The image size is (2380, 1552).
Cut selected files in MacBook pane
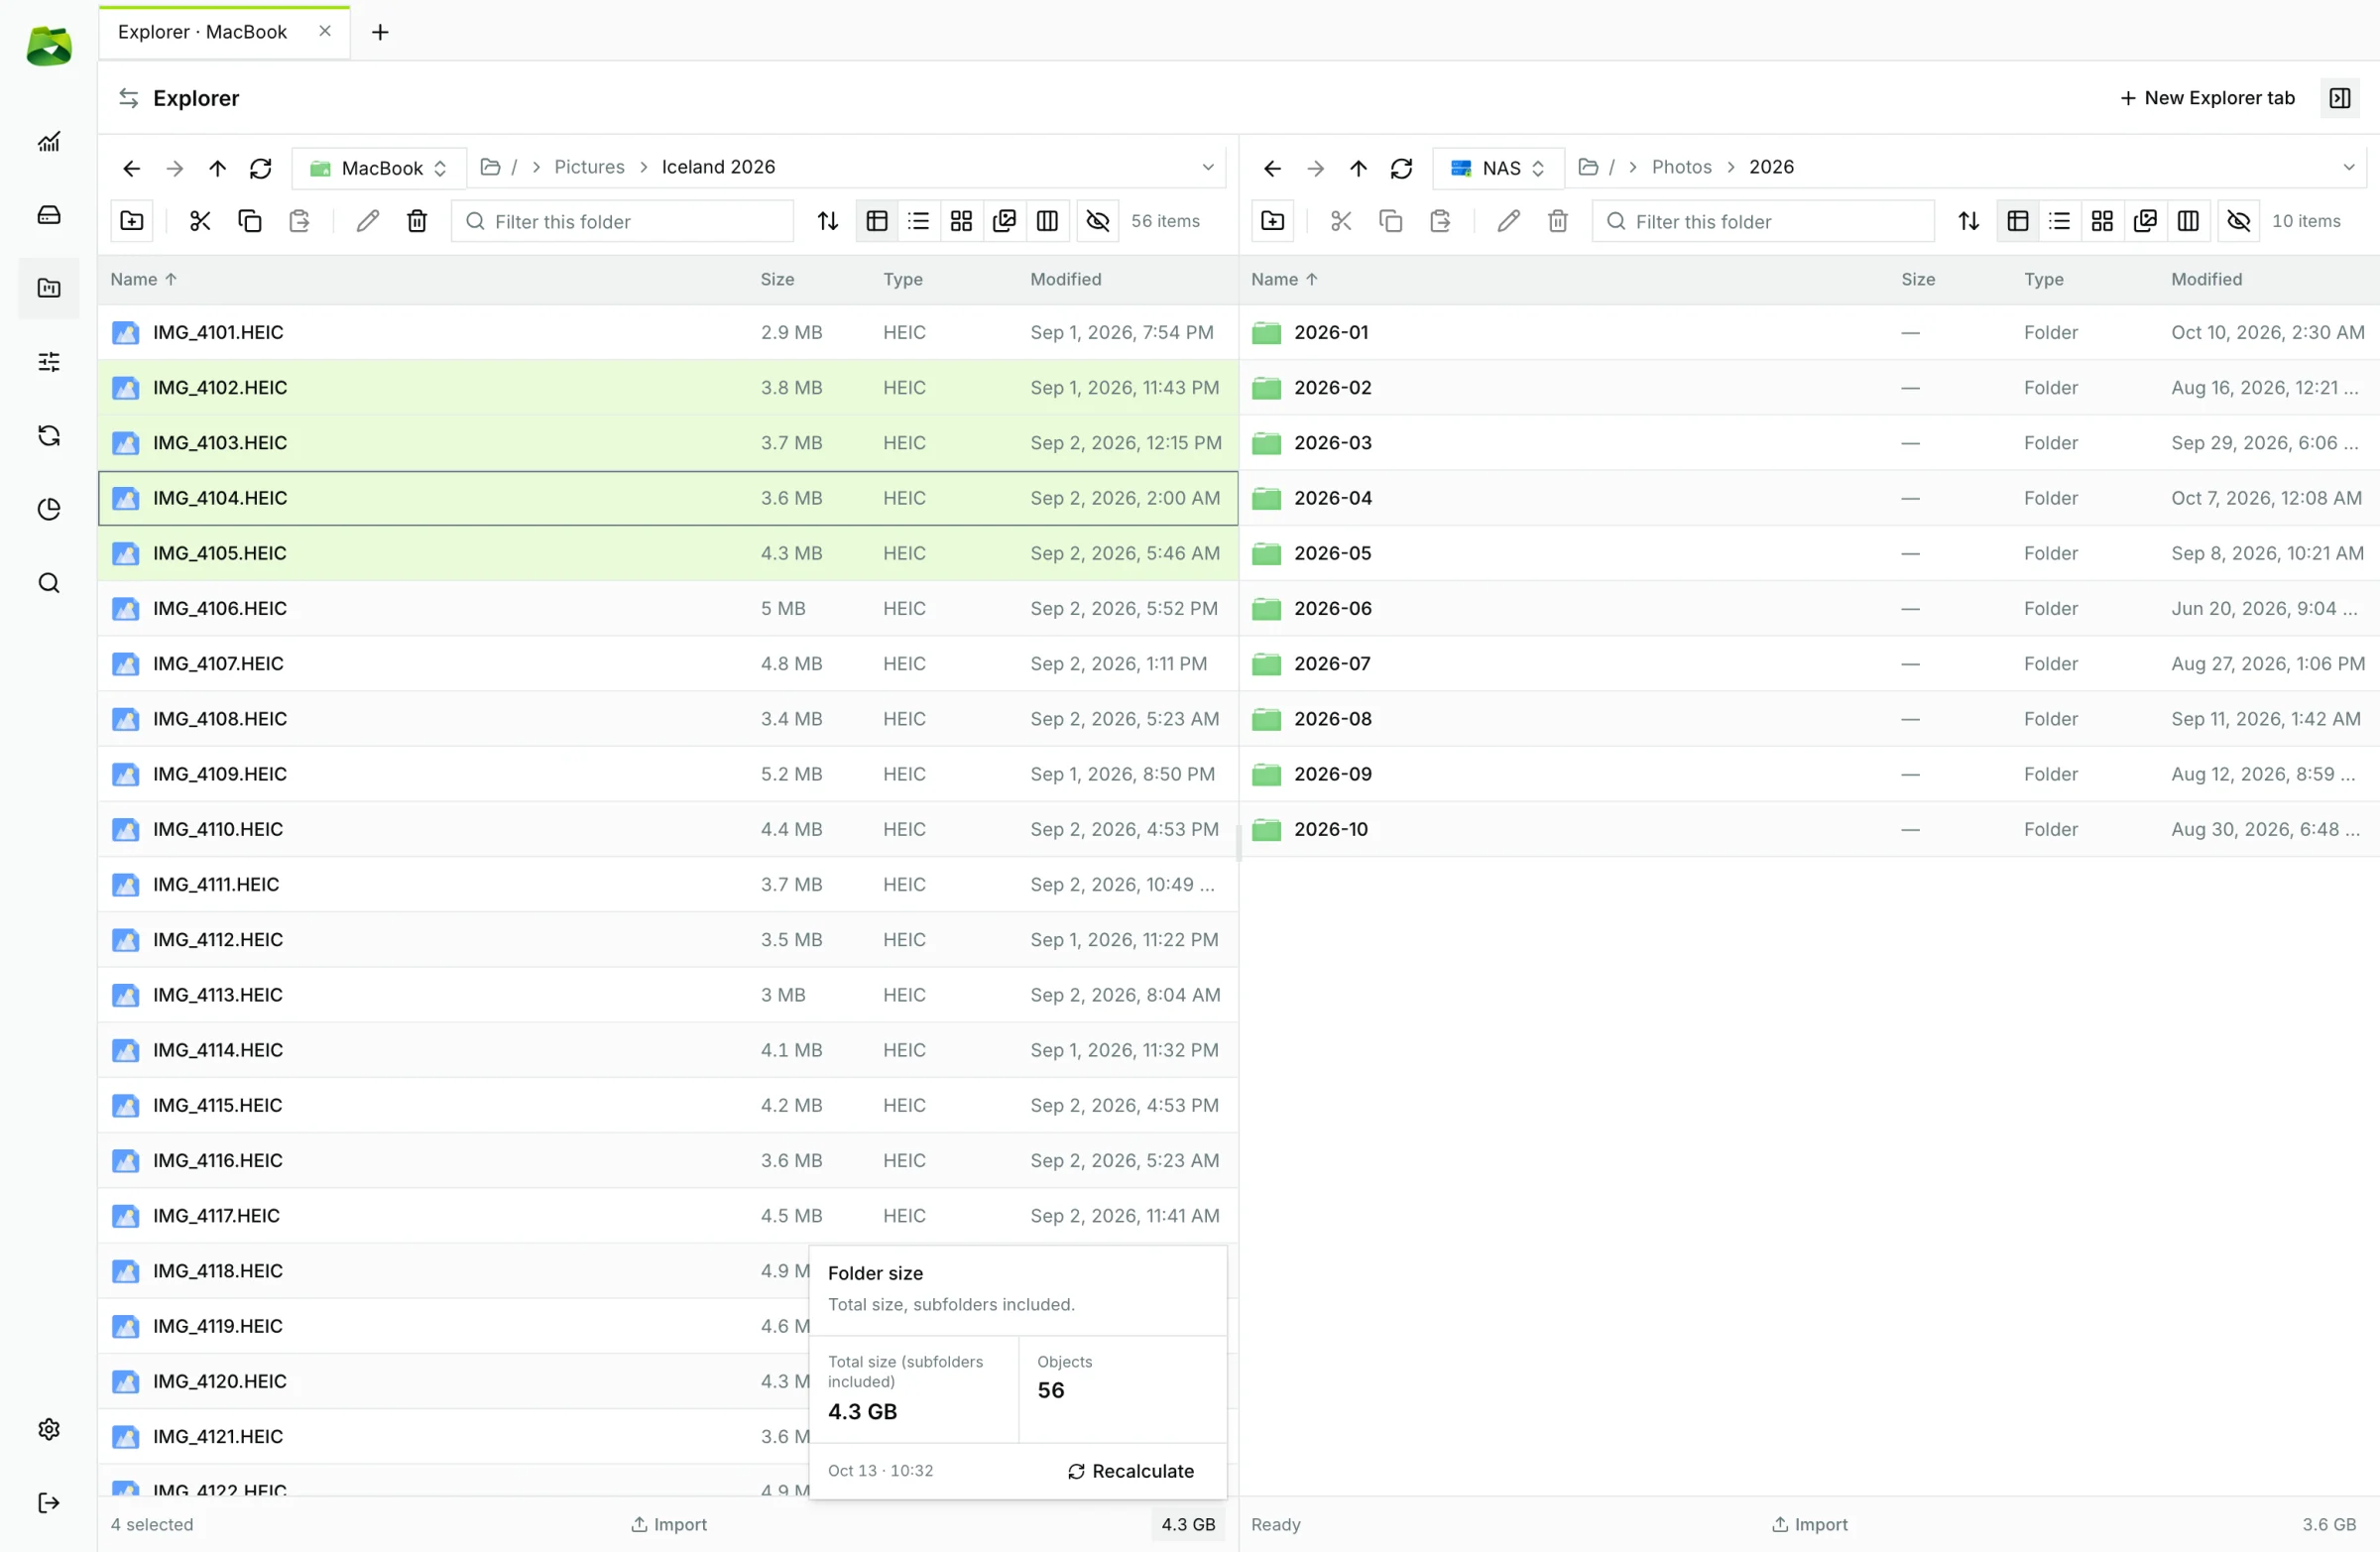(x=200, y=221)
